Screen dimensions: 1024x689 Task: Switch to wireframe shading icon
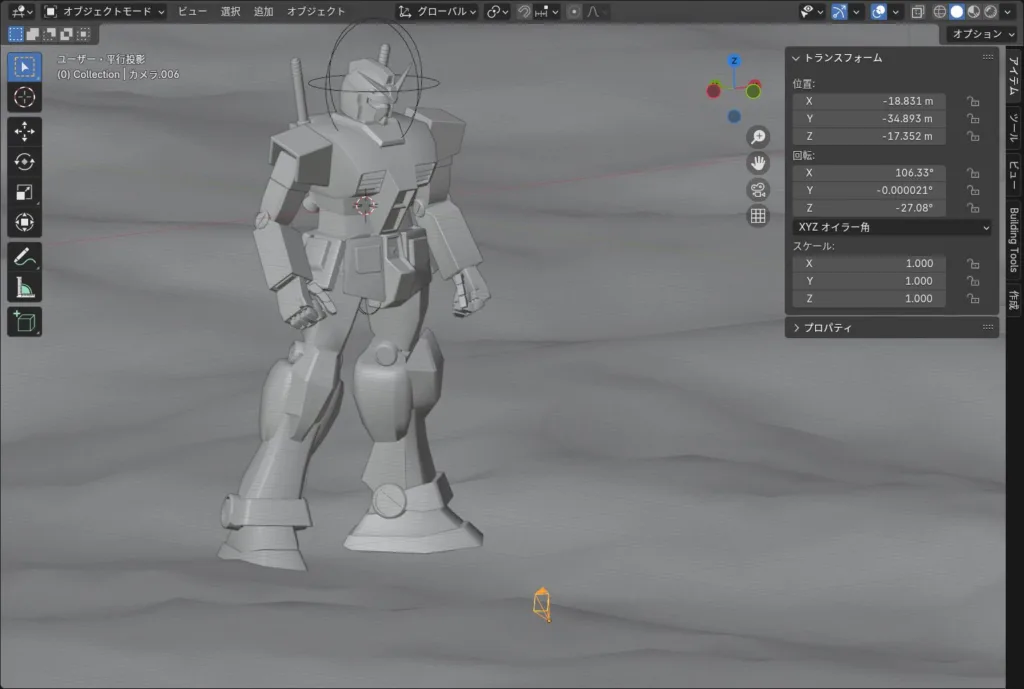[939, 11]
